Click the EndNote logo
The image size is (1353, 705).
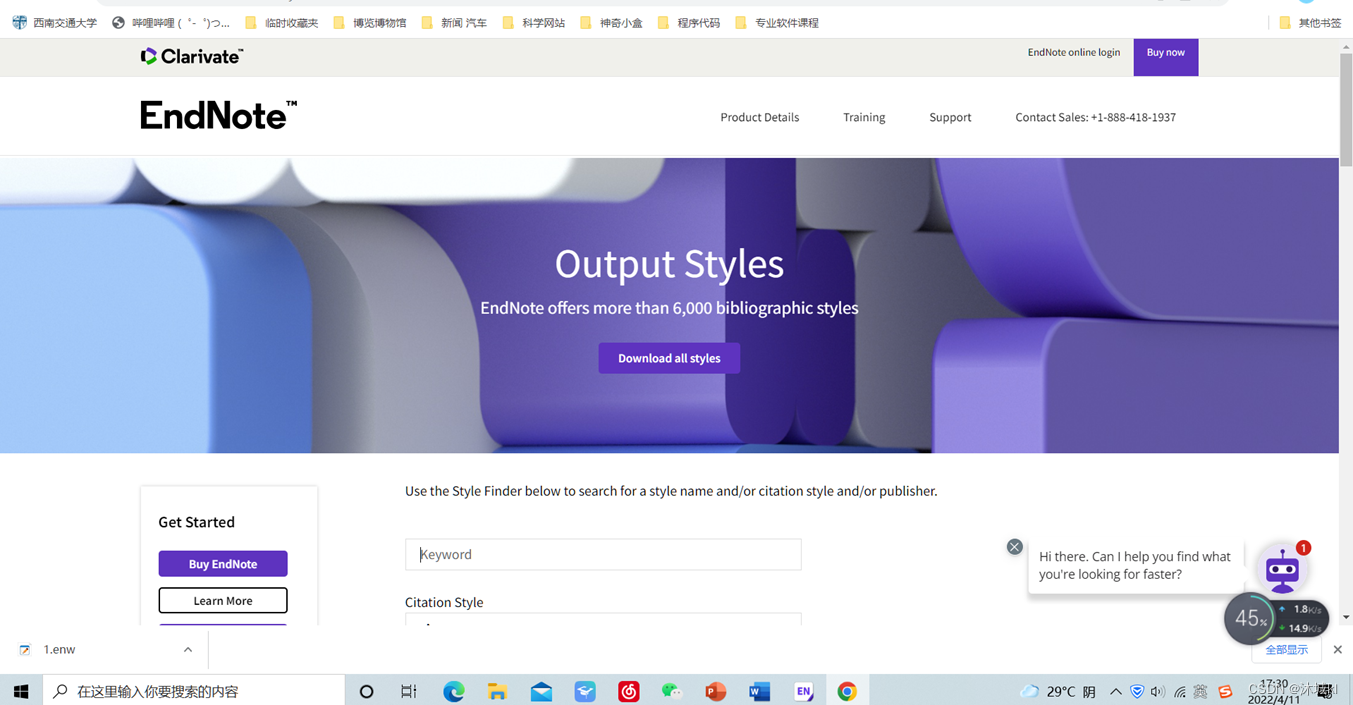[x=219, y=116]
